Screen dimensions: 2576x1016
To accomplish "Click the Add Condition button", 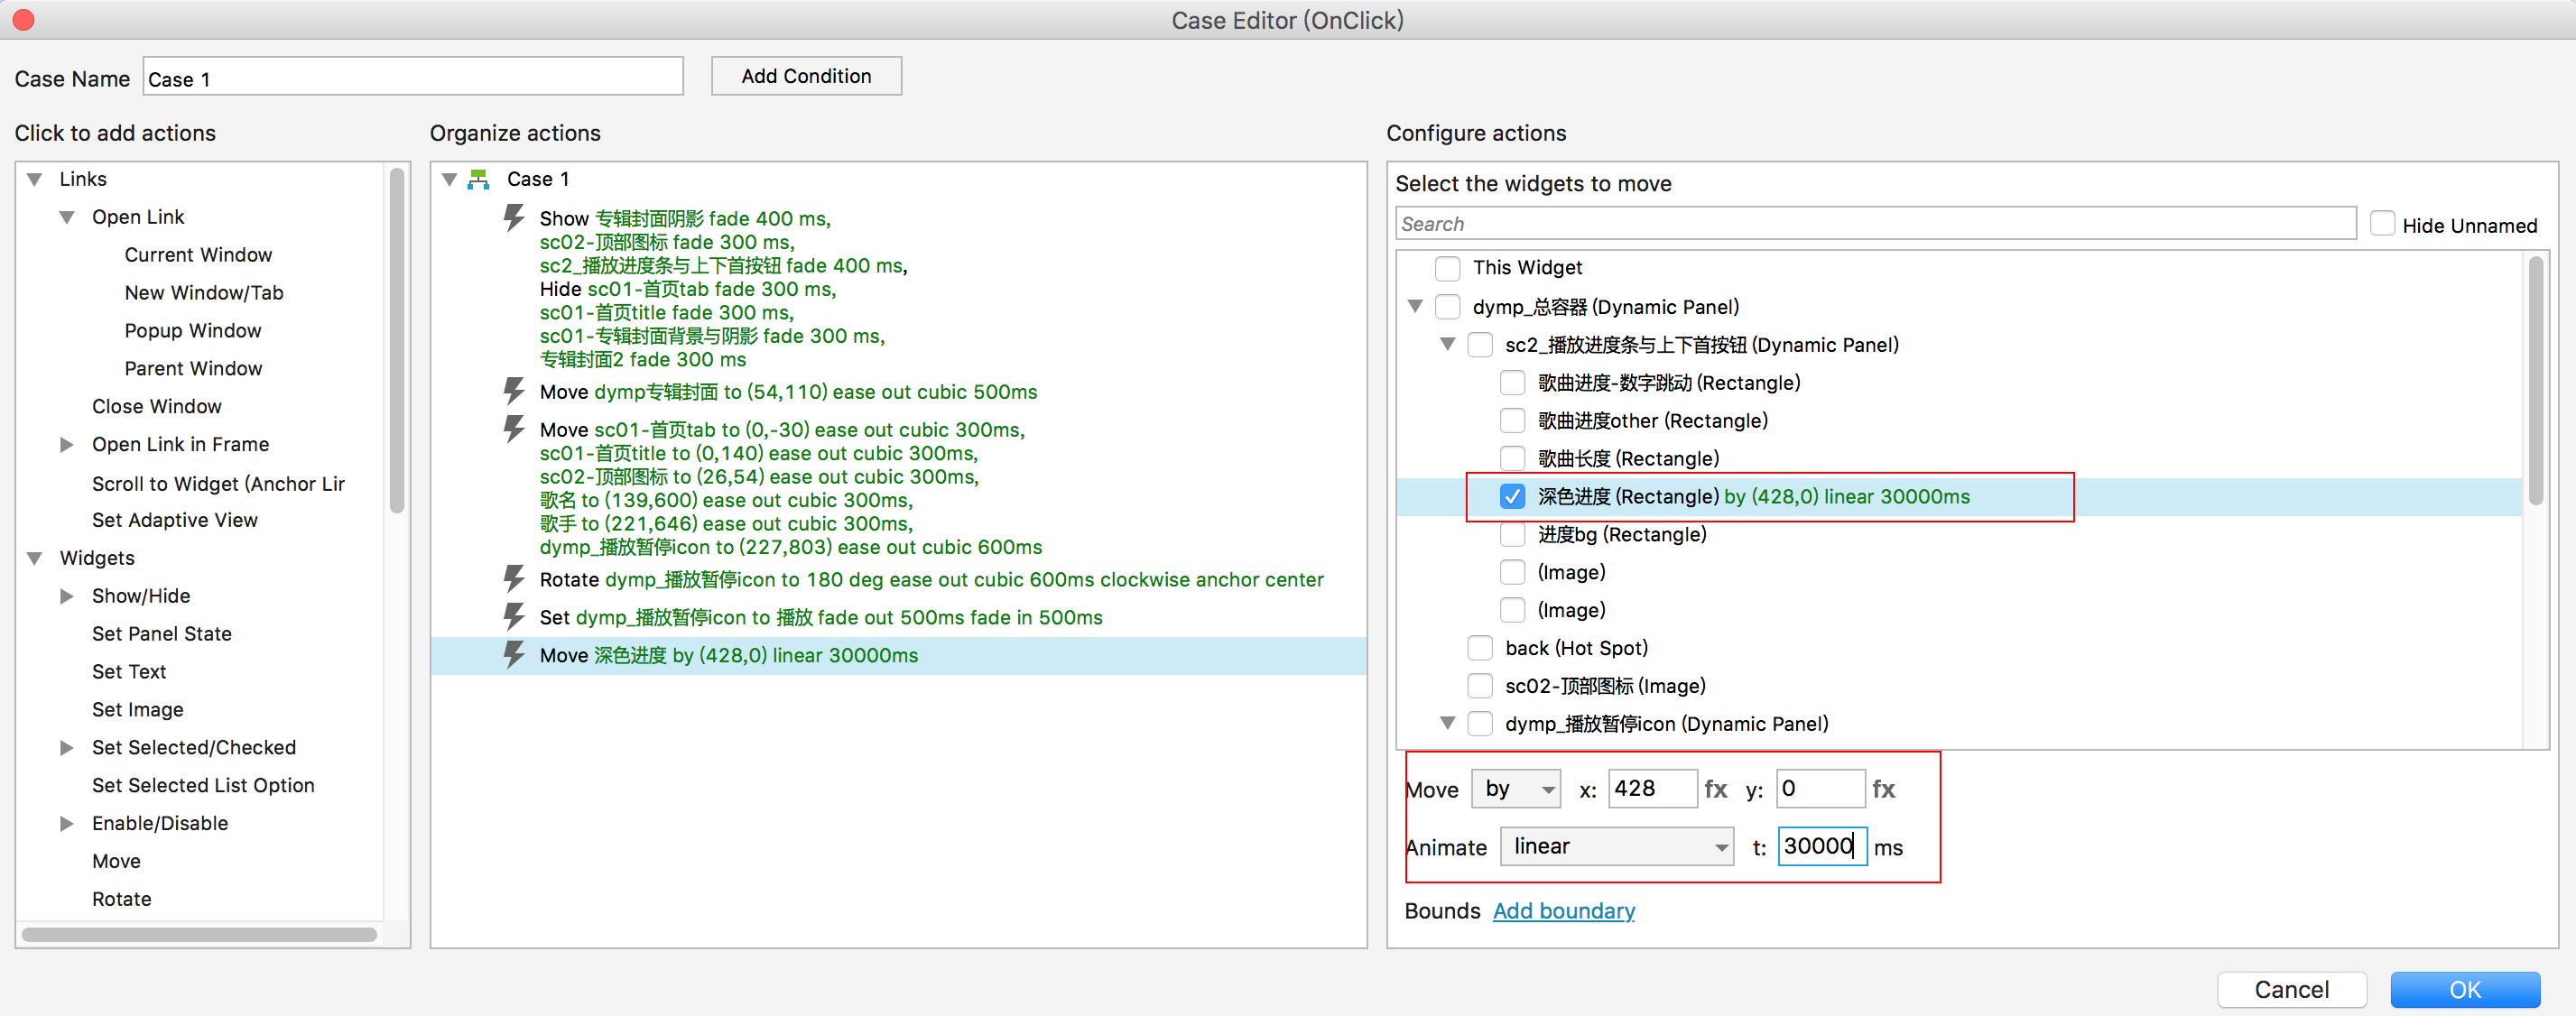I will click(x=806, y=76).
